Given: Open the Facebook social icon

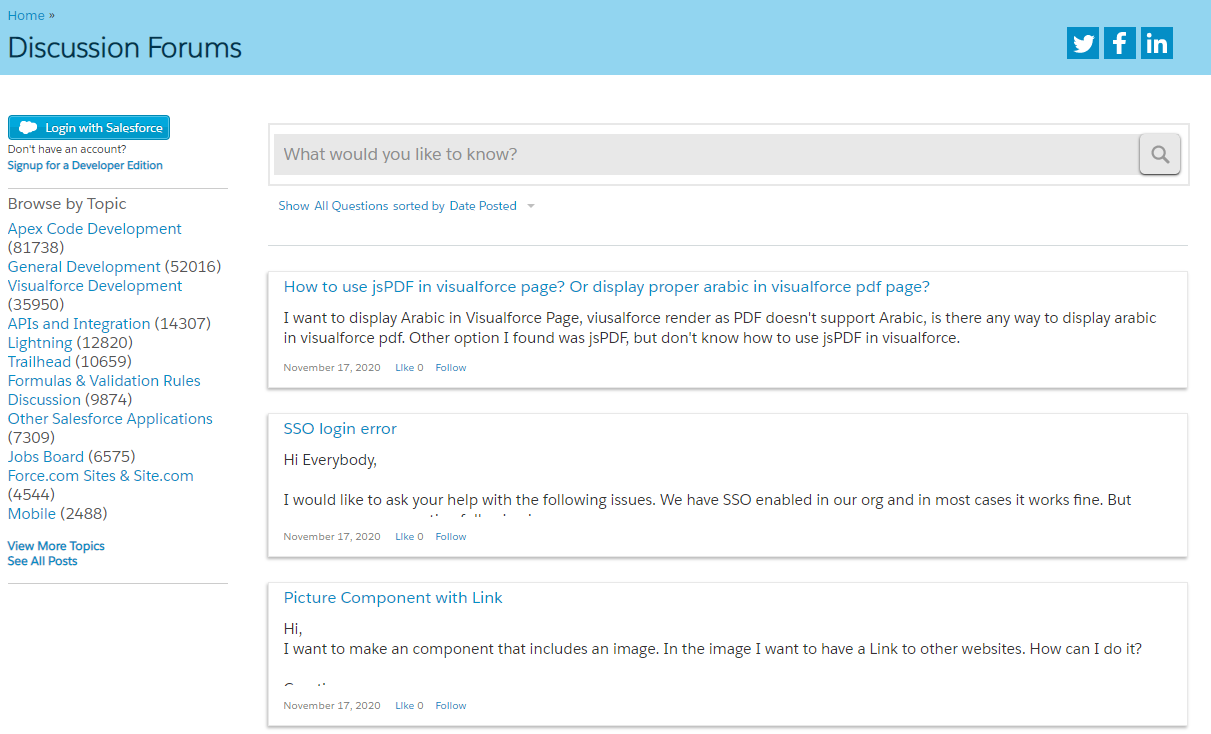Looking at the screenshot, I should pos(1120,43).
